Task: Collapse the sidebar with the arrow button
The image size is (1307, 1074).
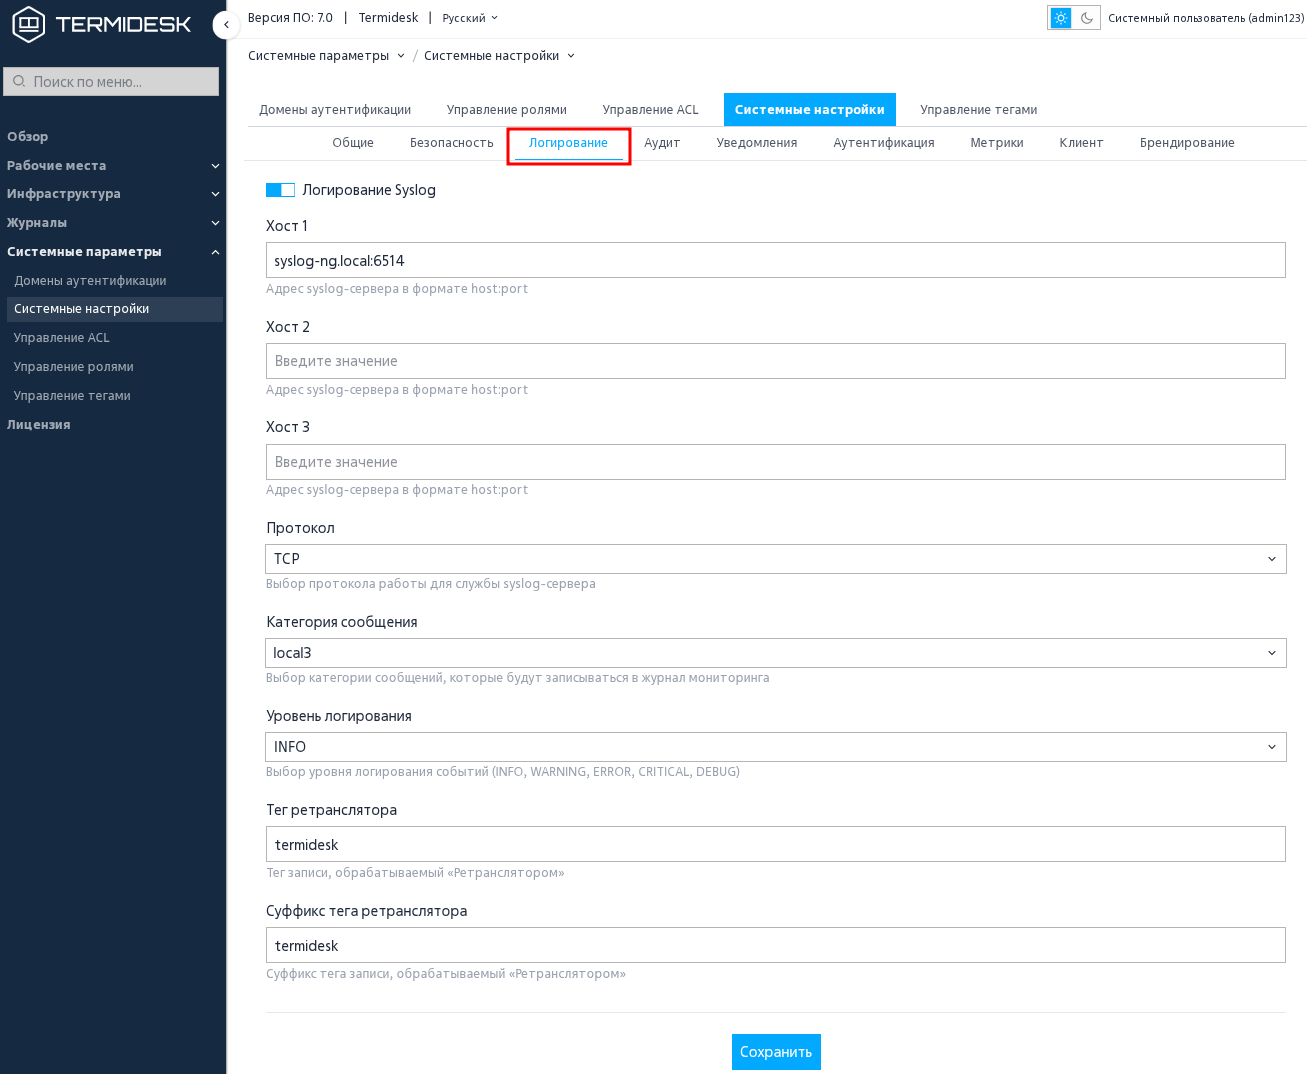Action: (226, 24)
